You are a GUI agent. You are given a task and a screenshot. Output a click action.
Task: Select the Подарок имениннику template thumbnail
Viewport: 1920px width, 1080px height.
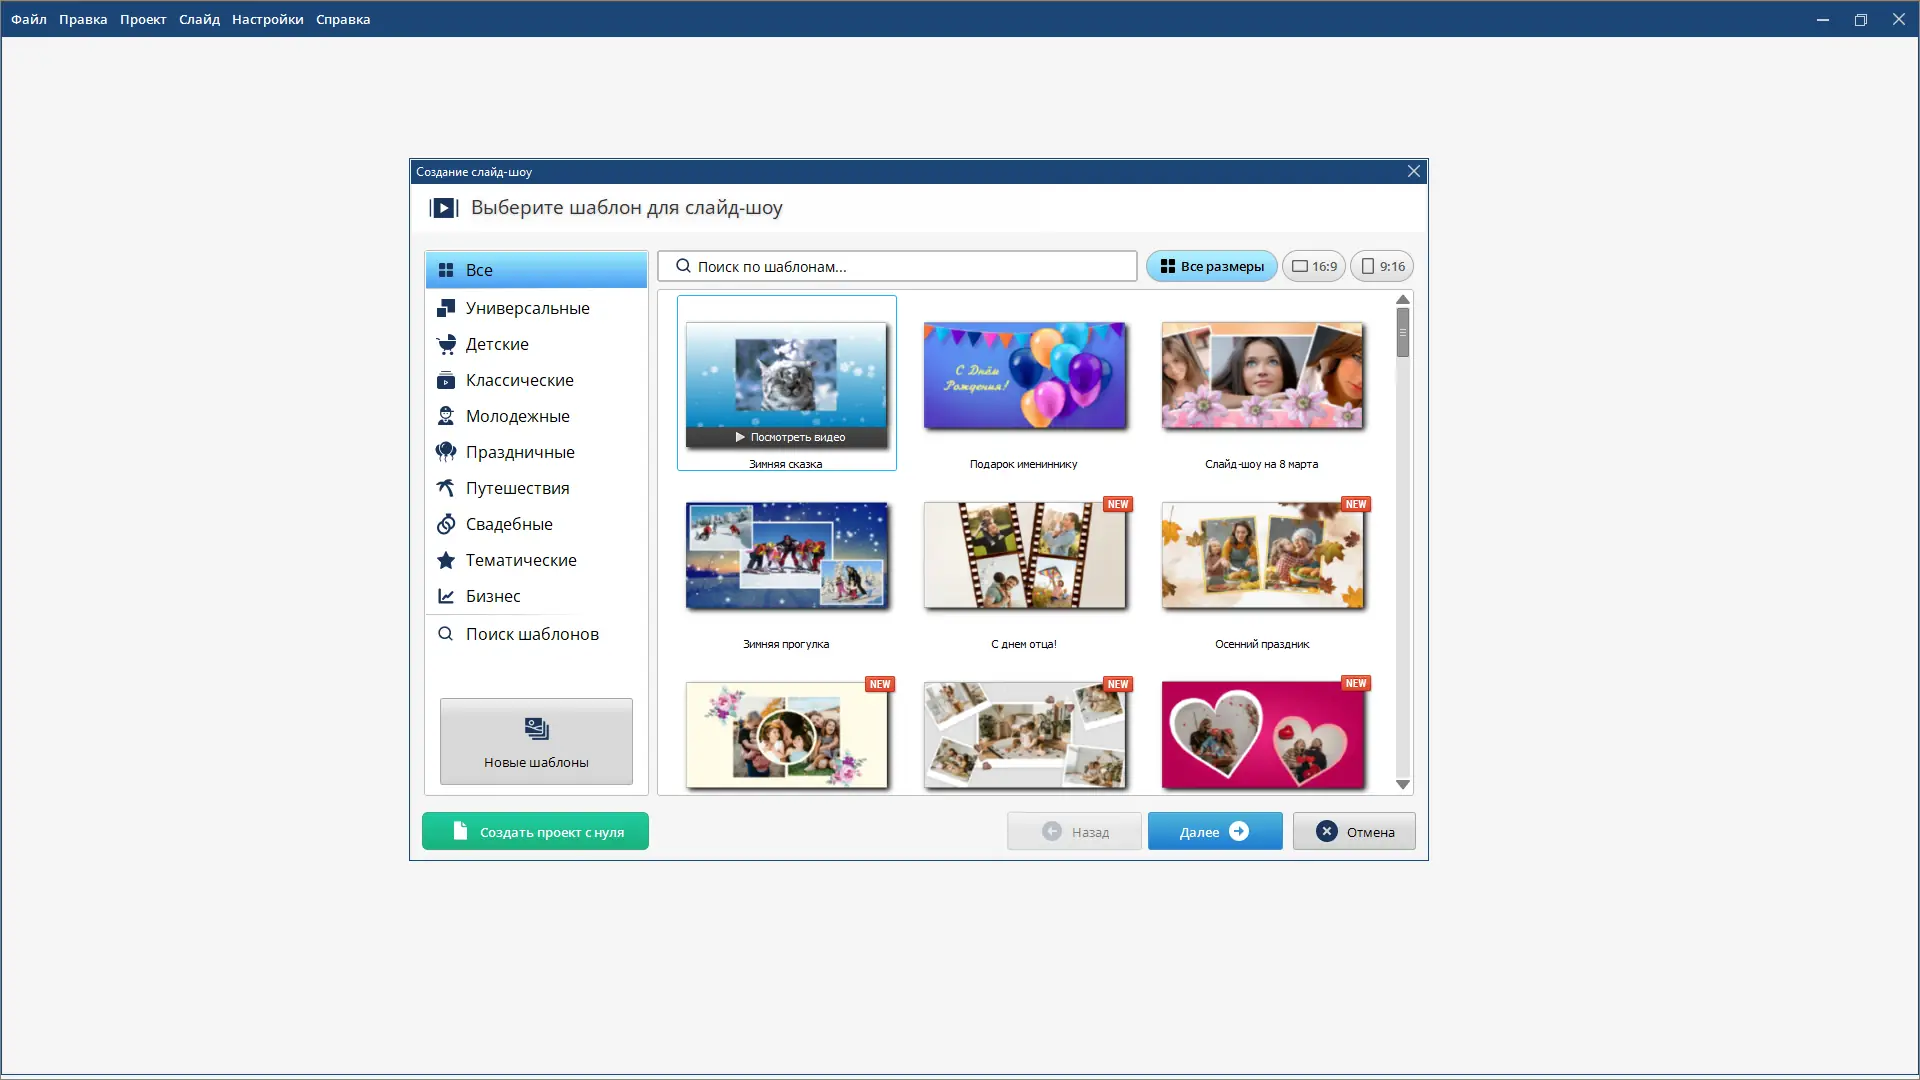click(1024, 375)
